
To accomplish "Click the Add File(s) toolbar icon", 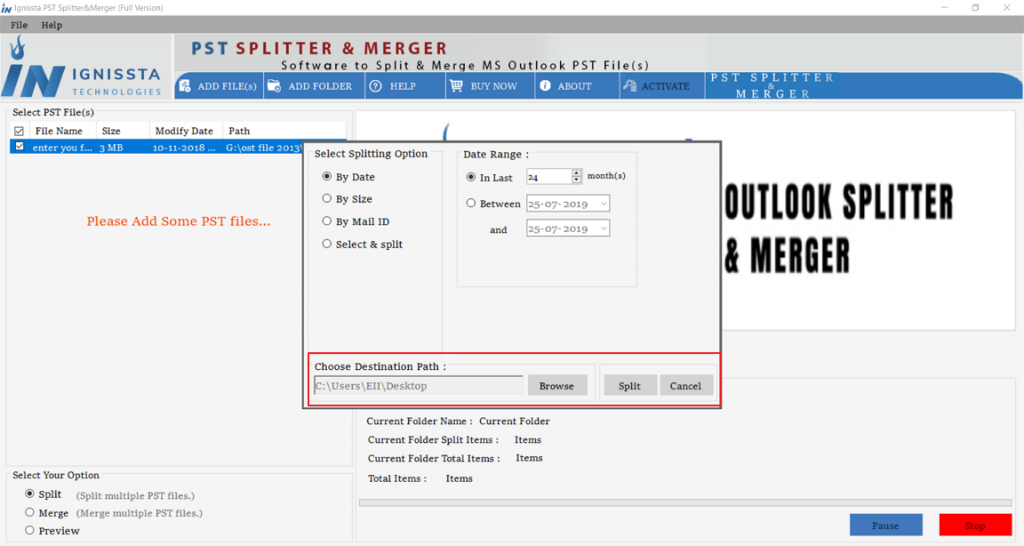I will click(185, 86).
